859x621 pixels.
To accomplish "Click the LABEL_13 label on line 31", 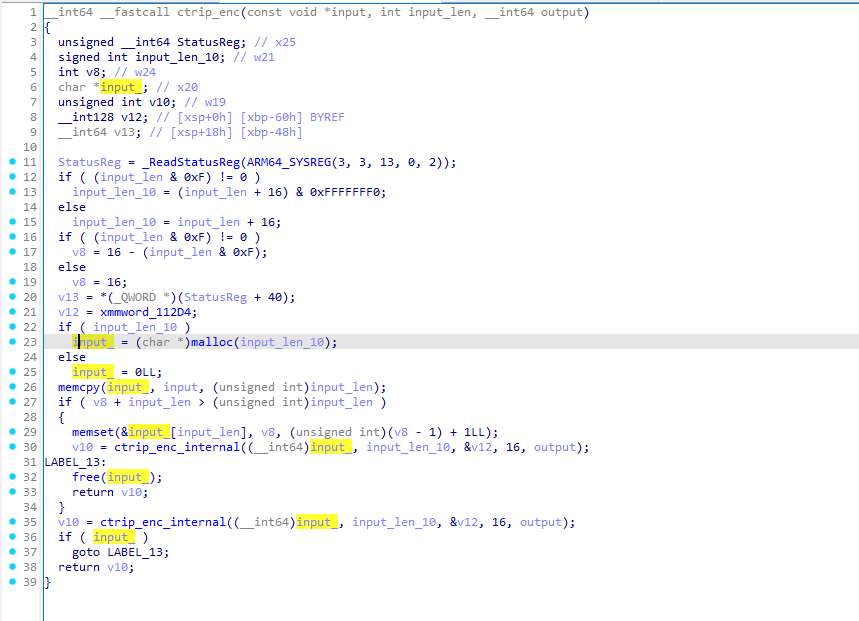I will (x=73, y=462).
